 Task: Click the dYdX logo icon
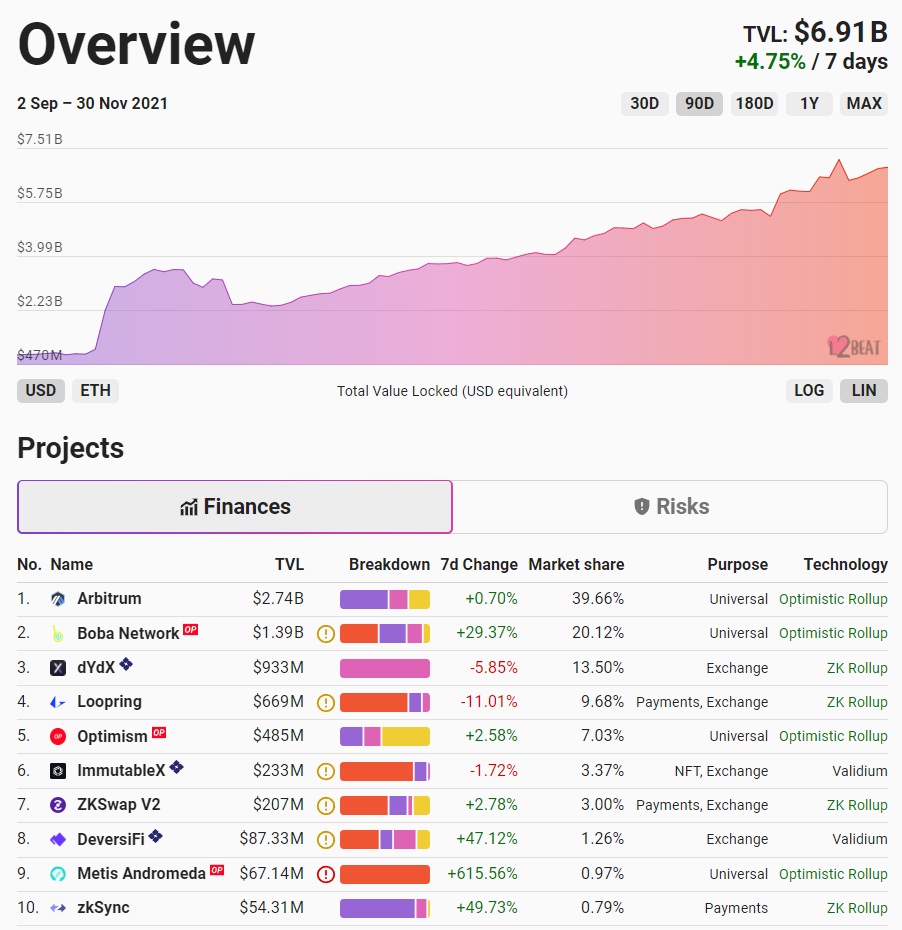pyautogui.click(x=58, y=668)
